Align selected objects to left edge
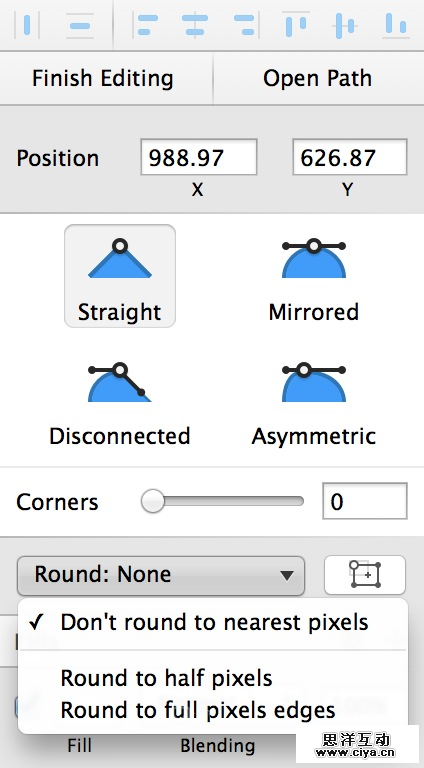Image resolution: width=424 pixels, height=768 pixels. pos(145,25)
